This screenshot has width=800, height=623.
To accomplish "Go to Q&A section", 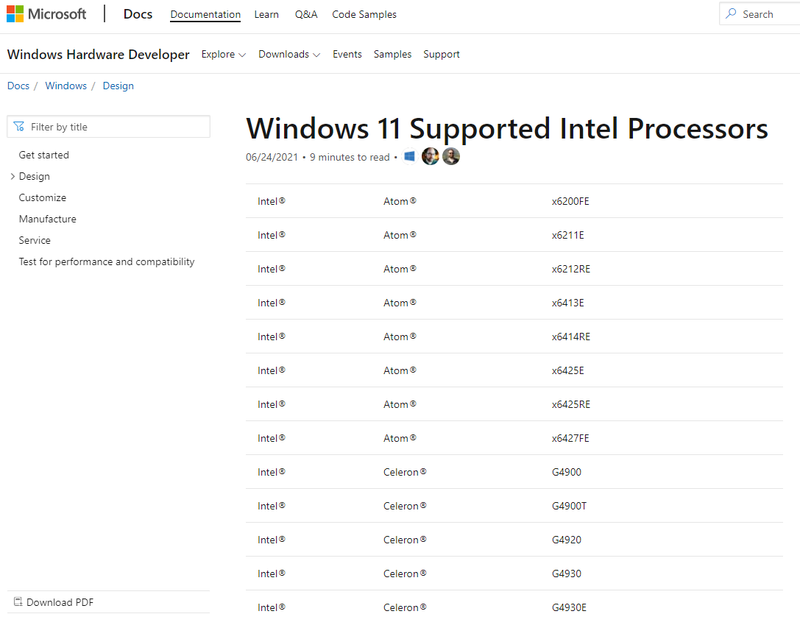I will click(x=306, y=14).
